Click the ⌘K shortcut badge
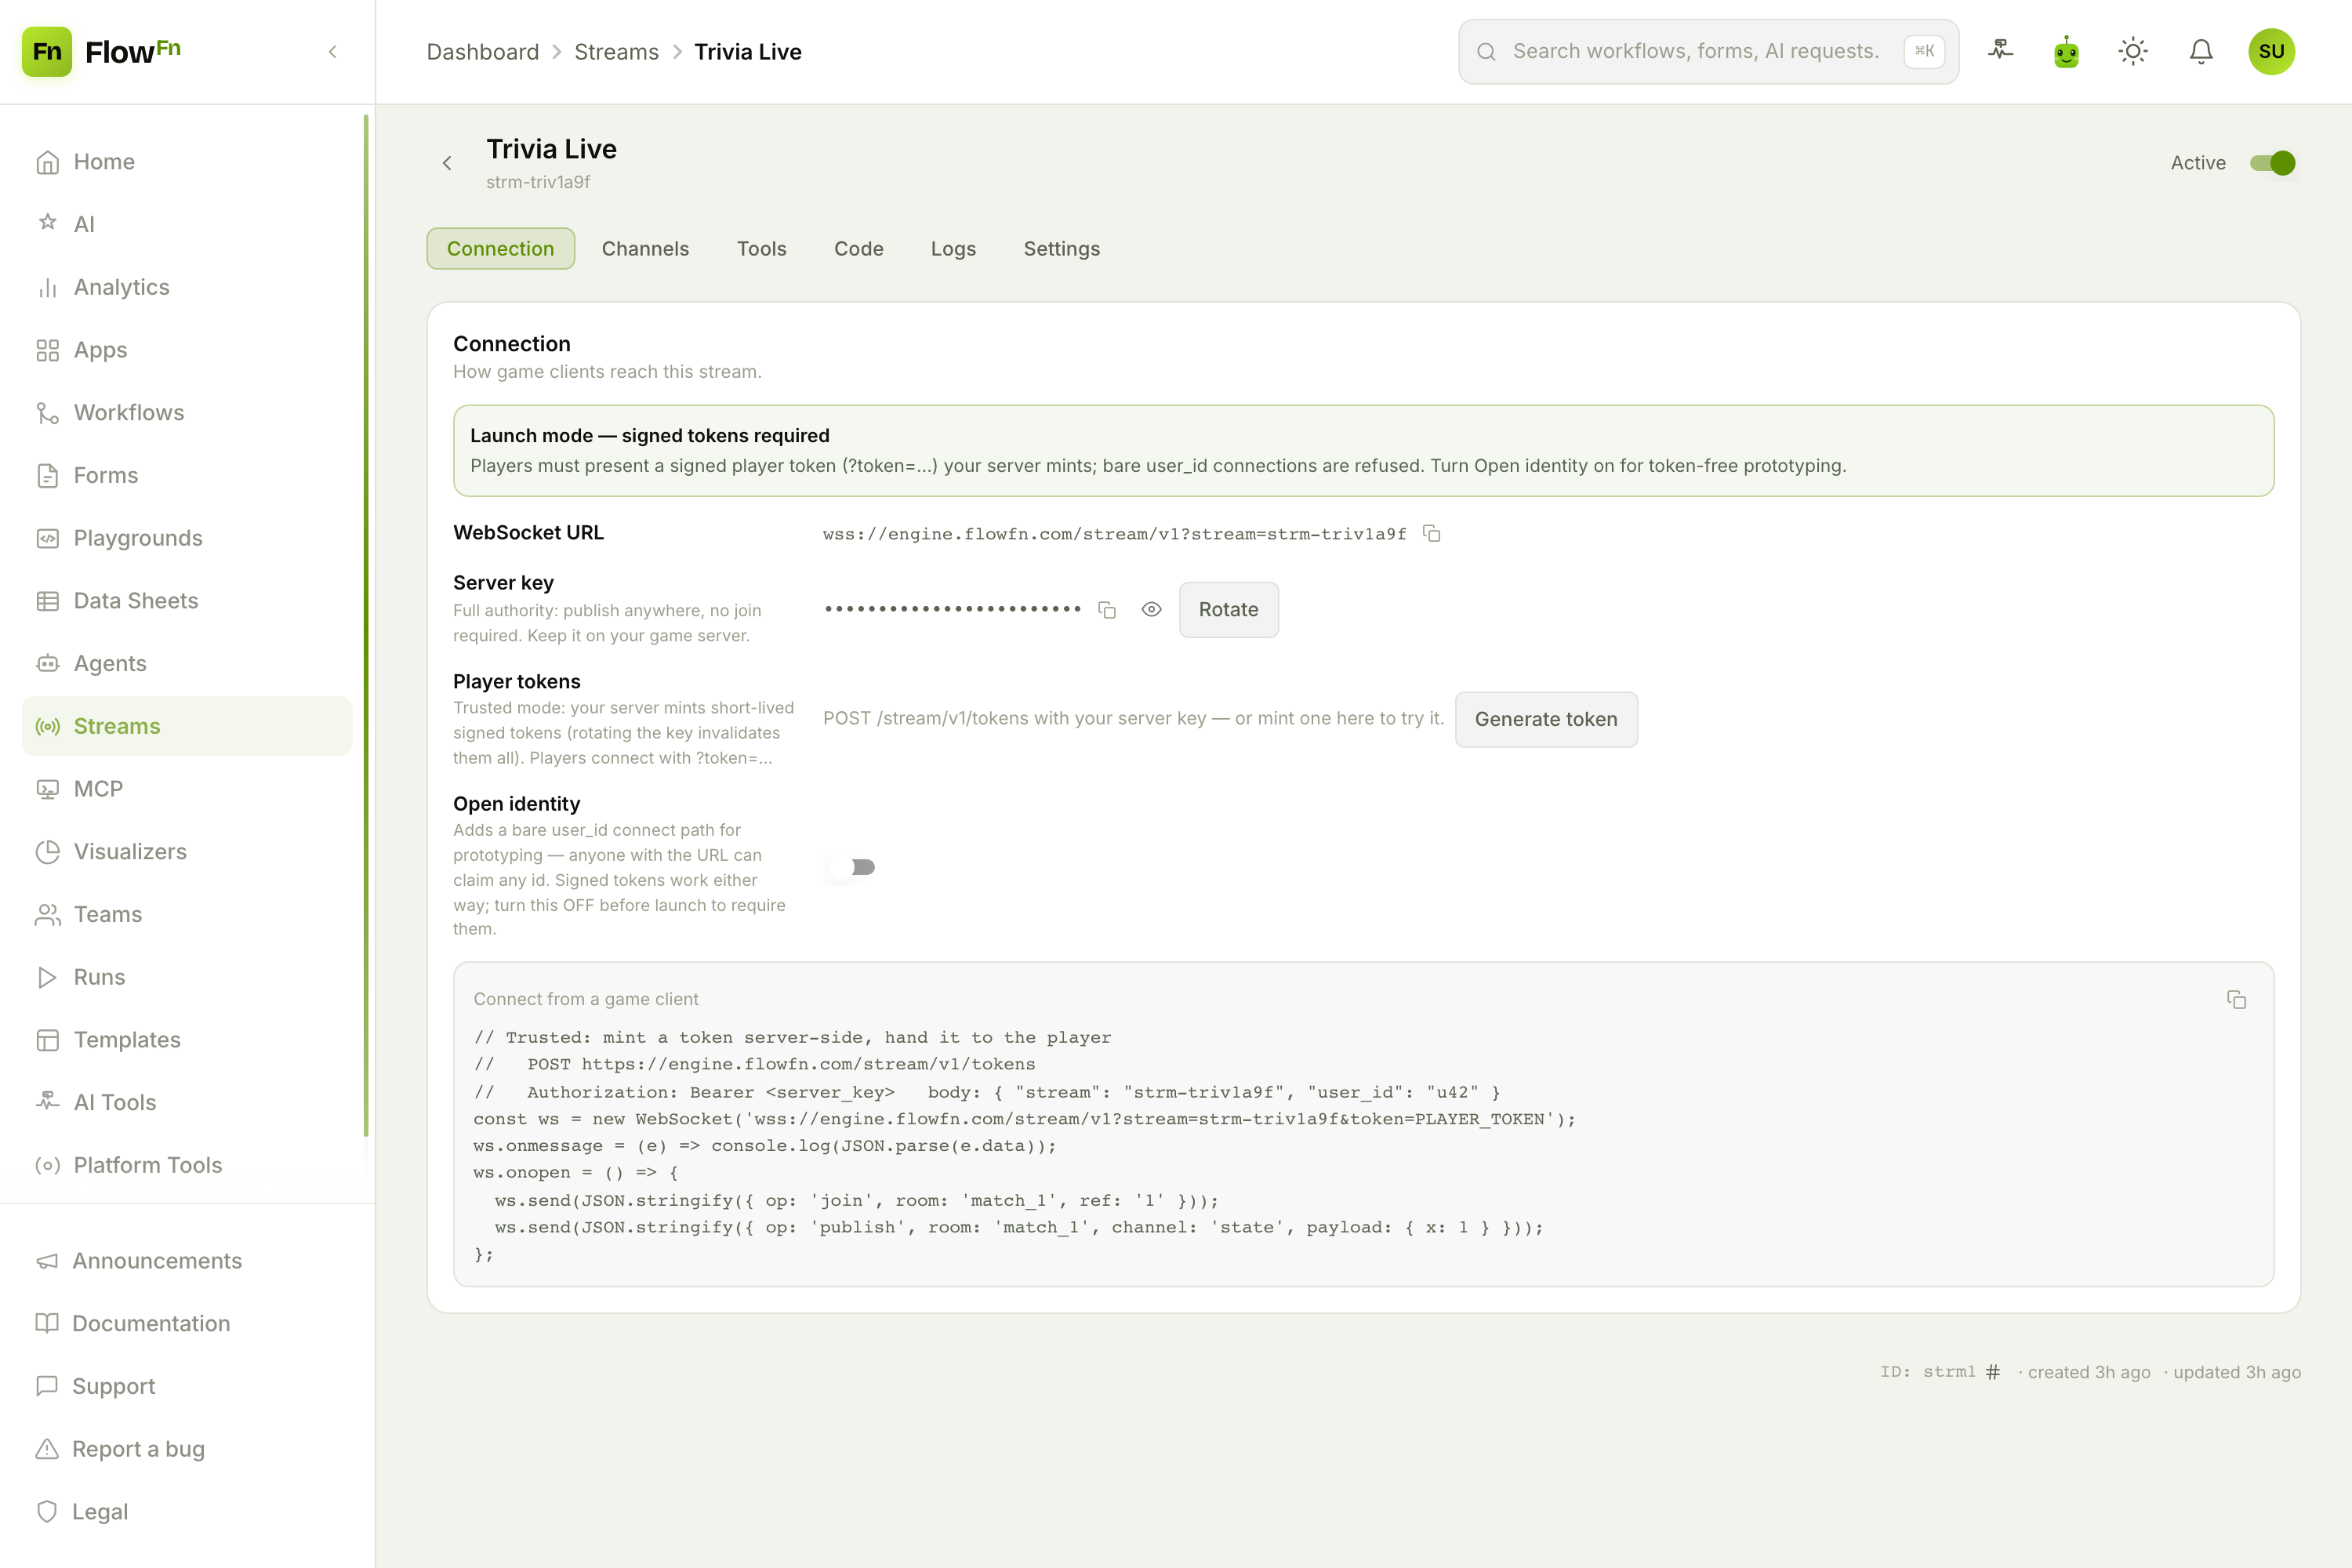 click(x=1924, y=51)
